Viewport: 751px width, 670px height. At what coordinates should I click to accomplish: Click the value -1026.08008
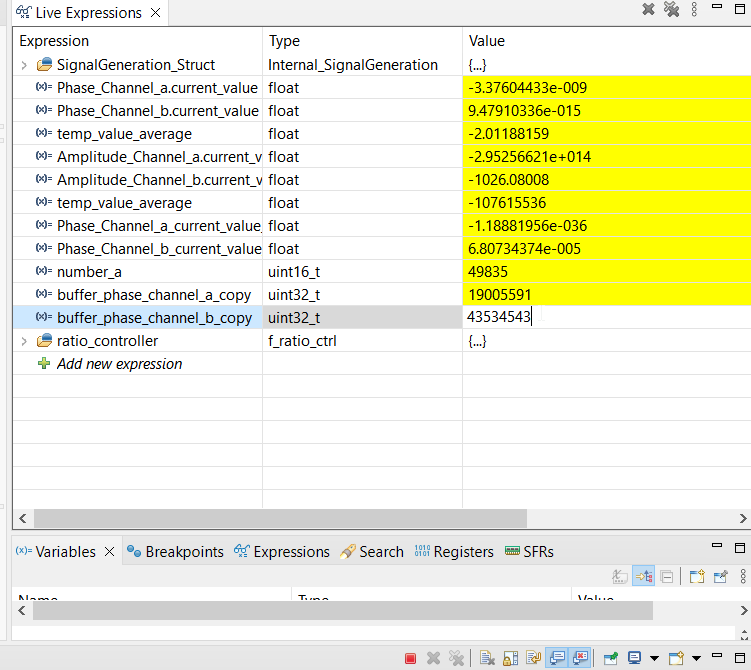pos(509,180)
